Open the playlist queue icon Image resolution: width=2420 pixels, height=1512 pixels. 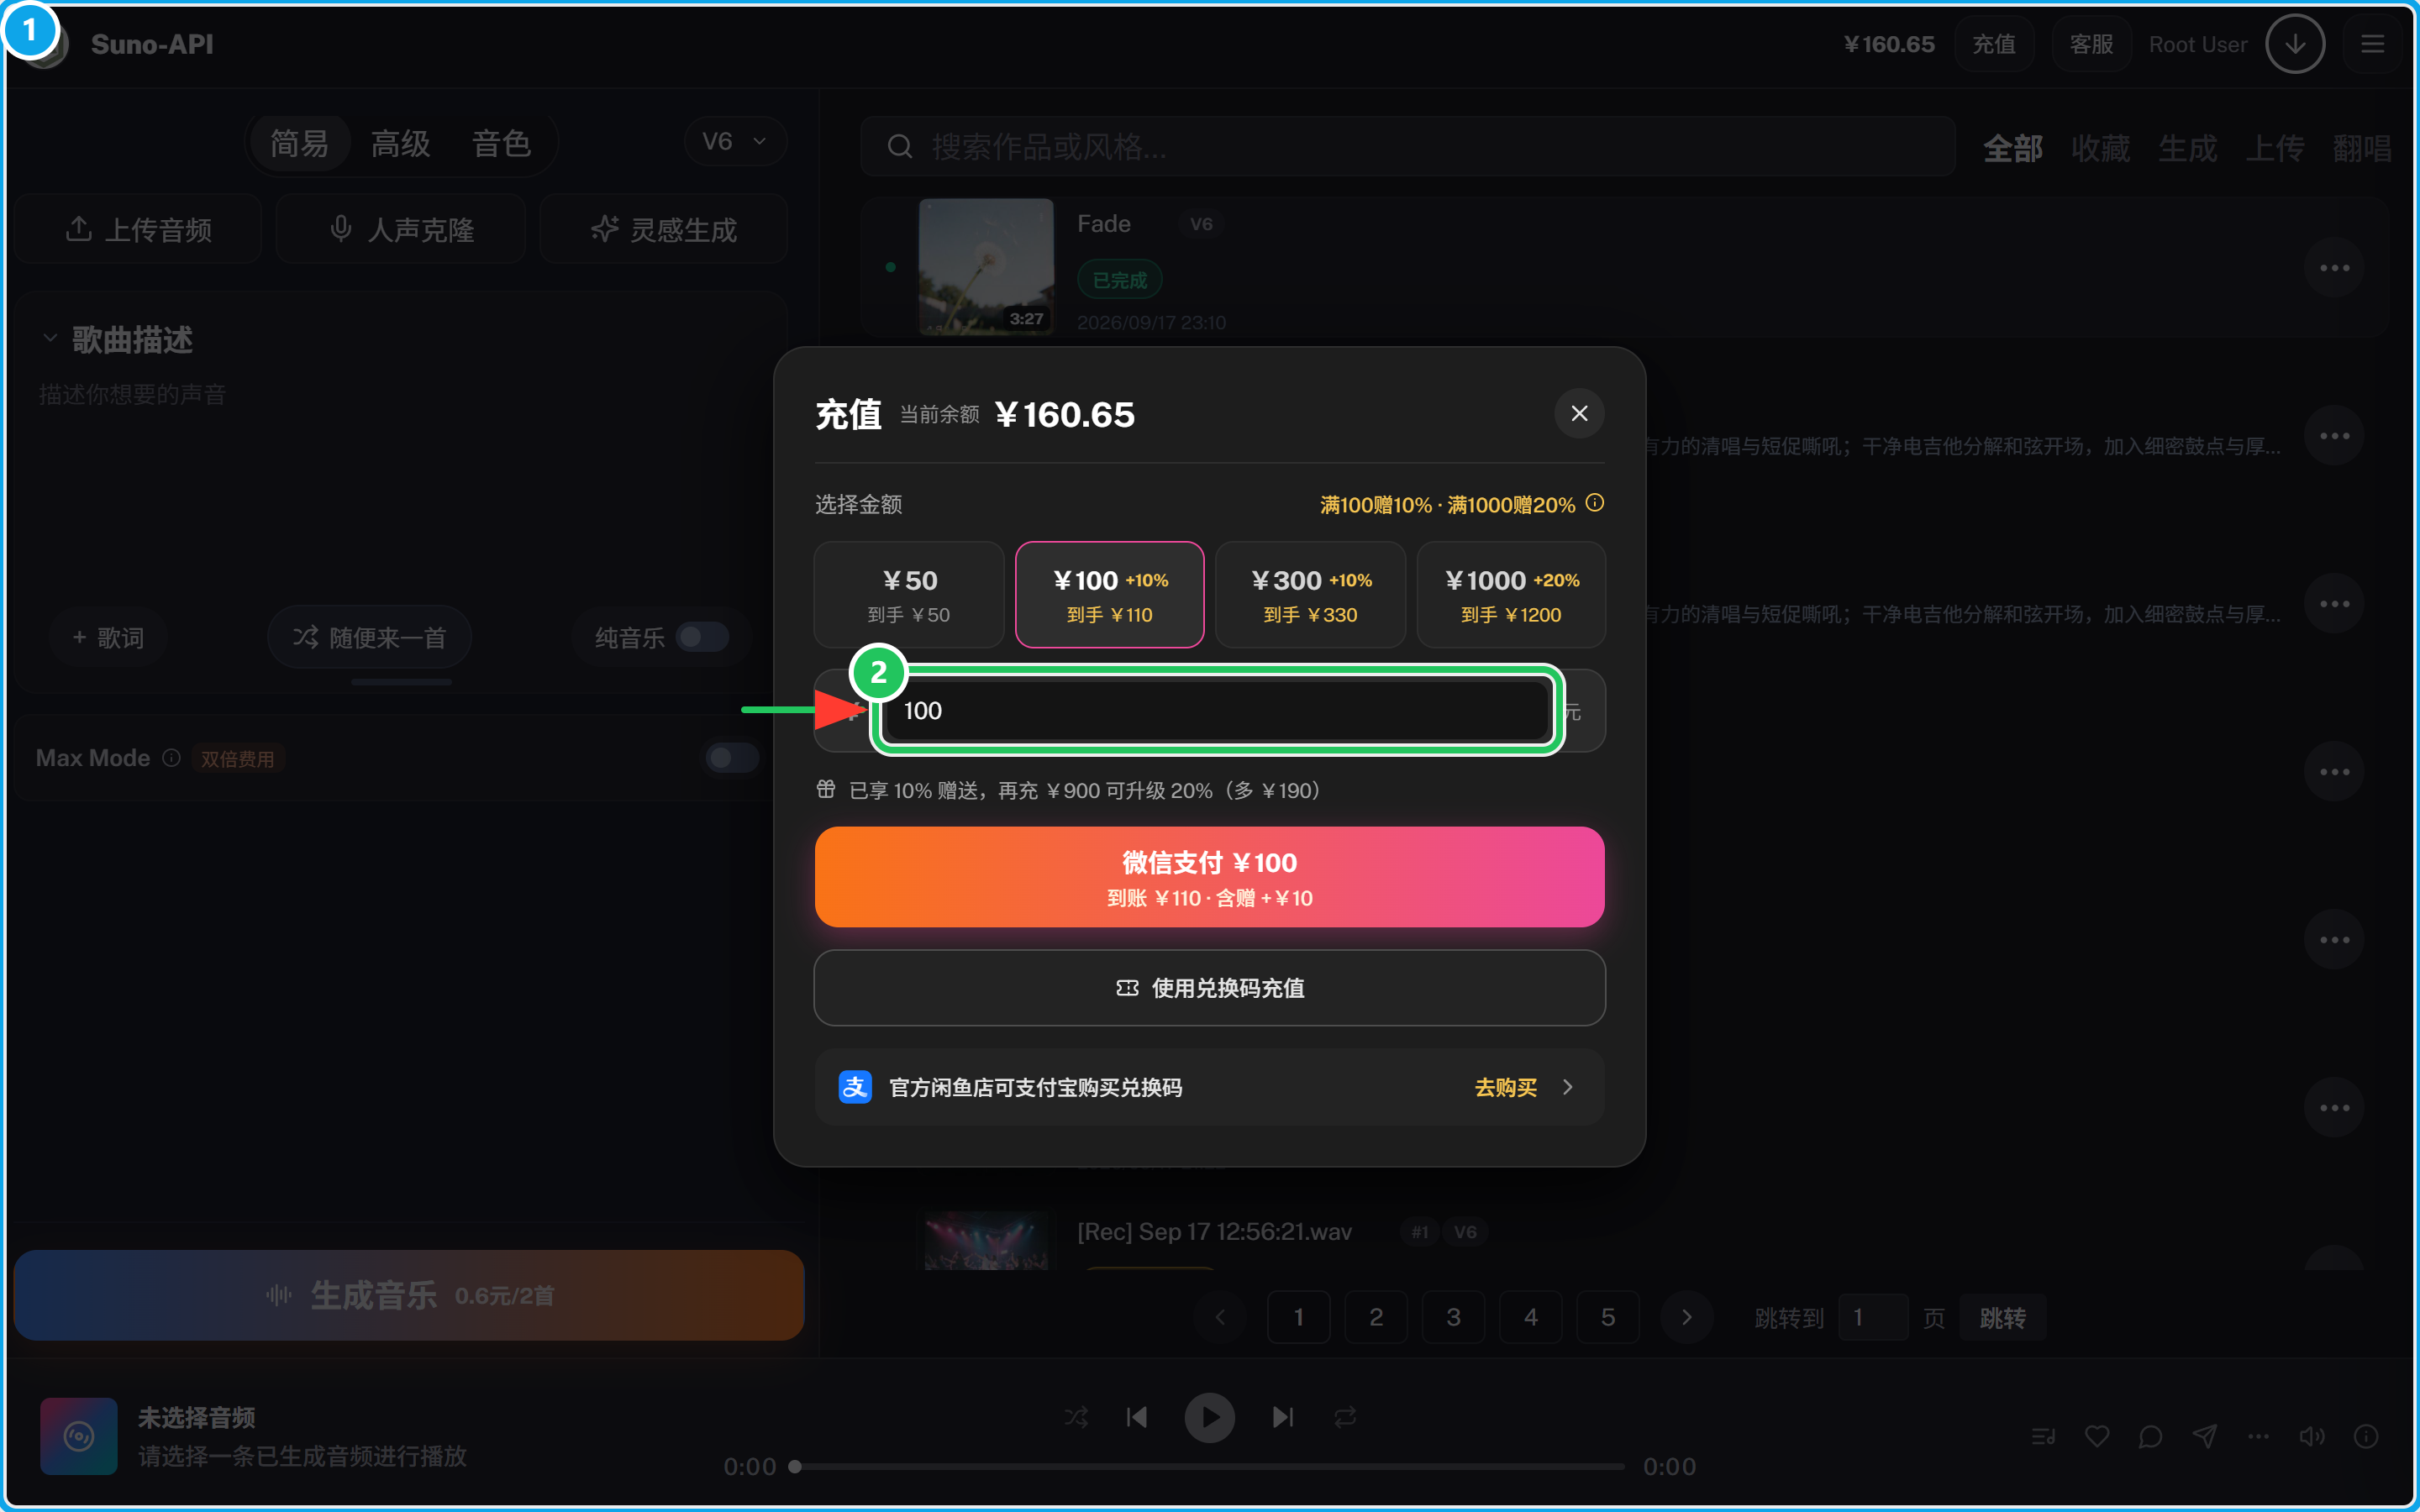click(x=2043, y=1437)
